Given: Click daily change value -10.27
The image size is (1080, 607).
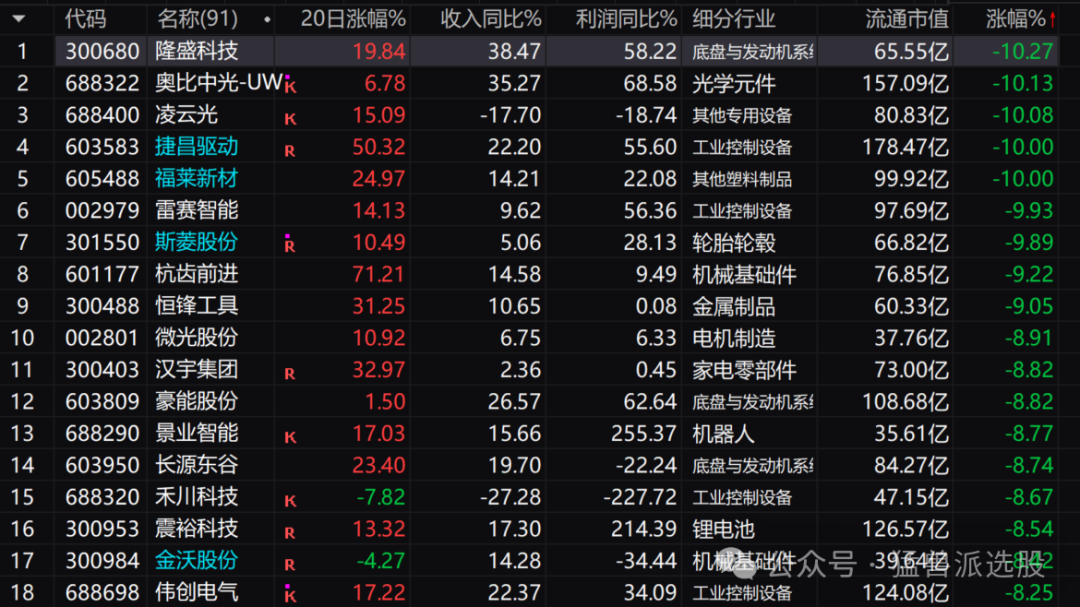Looking at the screenshot, I should [x=1022, y=51].
